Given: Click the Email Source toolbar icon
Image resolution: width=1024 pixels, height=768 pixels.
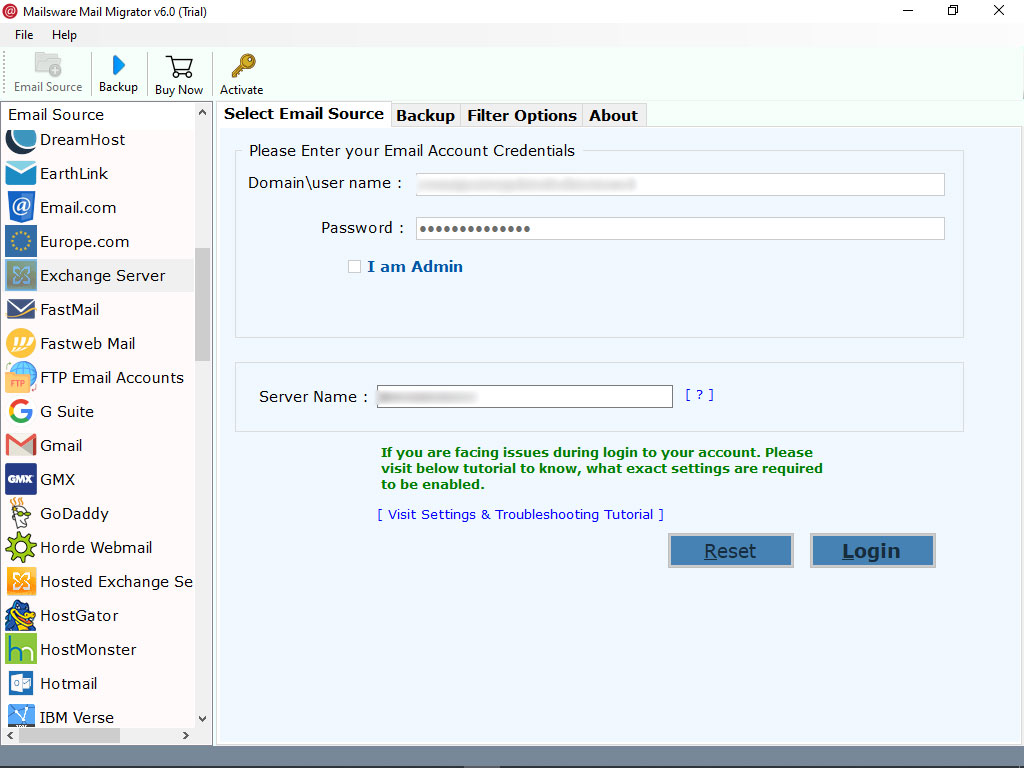Looking at the screenshot, I should pos(48,65).
